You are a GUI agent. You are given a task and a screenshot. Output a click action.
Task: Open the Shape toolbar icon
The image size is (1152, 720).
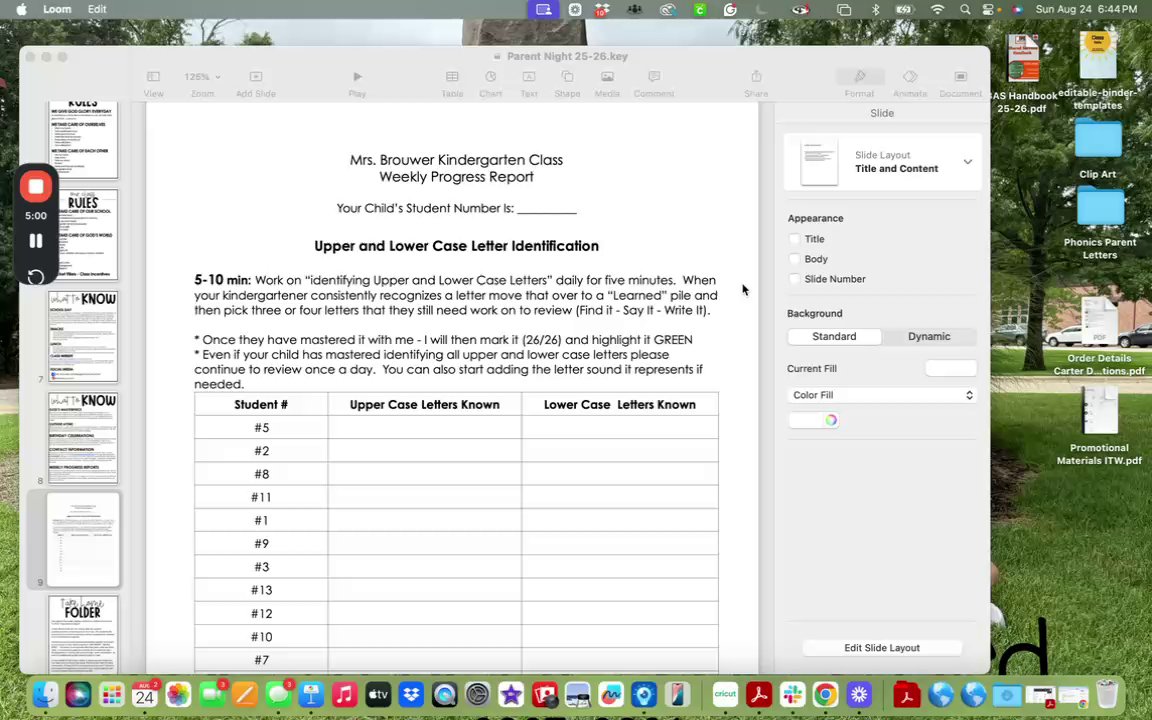(567, 77)
